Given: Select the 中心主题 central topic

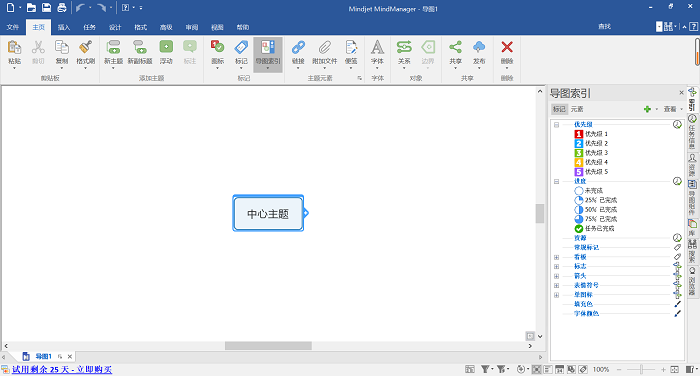Looking at the screenshot, I should [x=268, y=213].
